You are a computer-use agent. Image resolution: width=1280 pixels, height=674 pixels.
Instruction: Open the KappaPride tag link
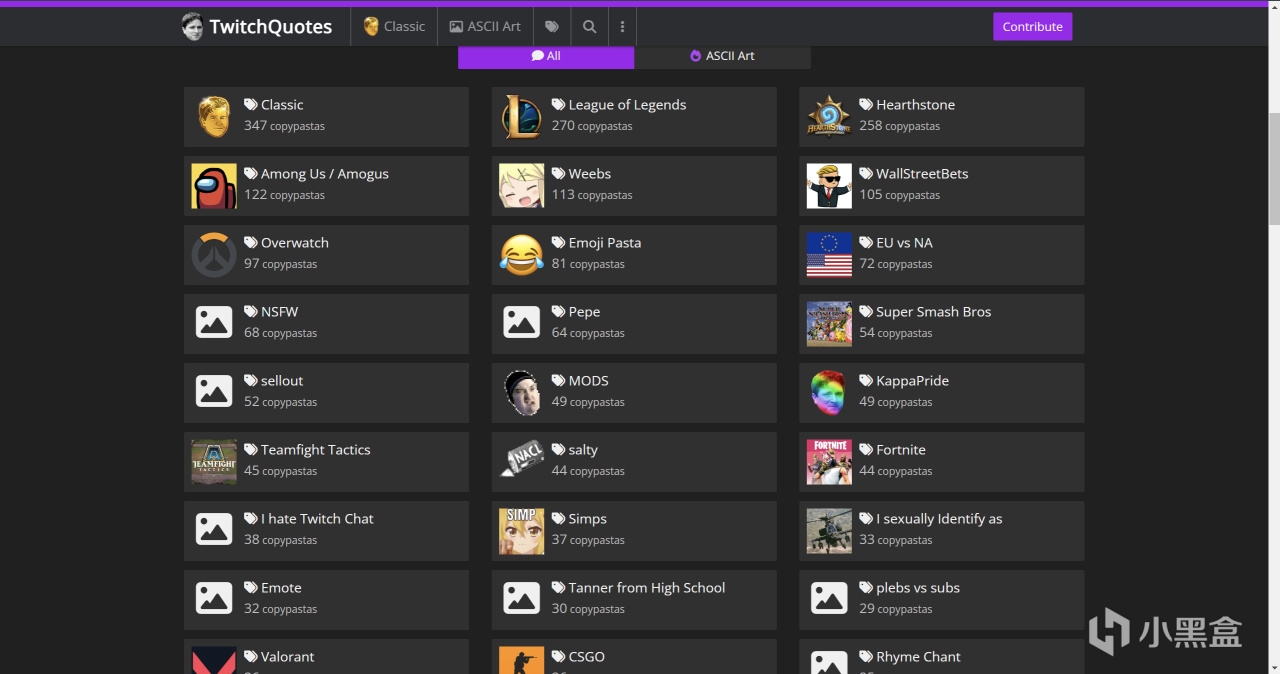(904, 381)
